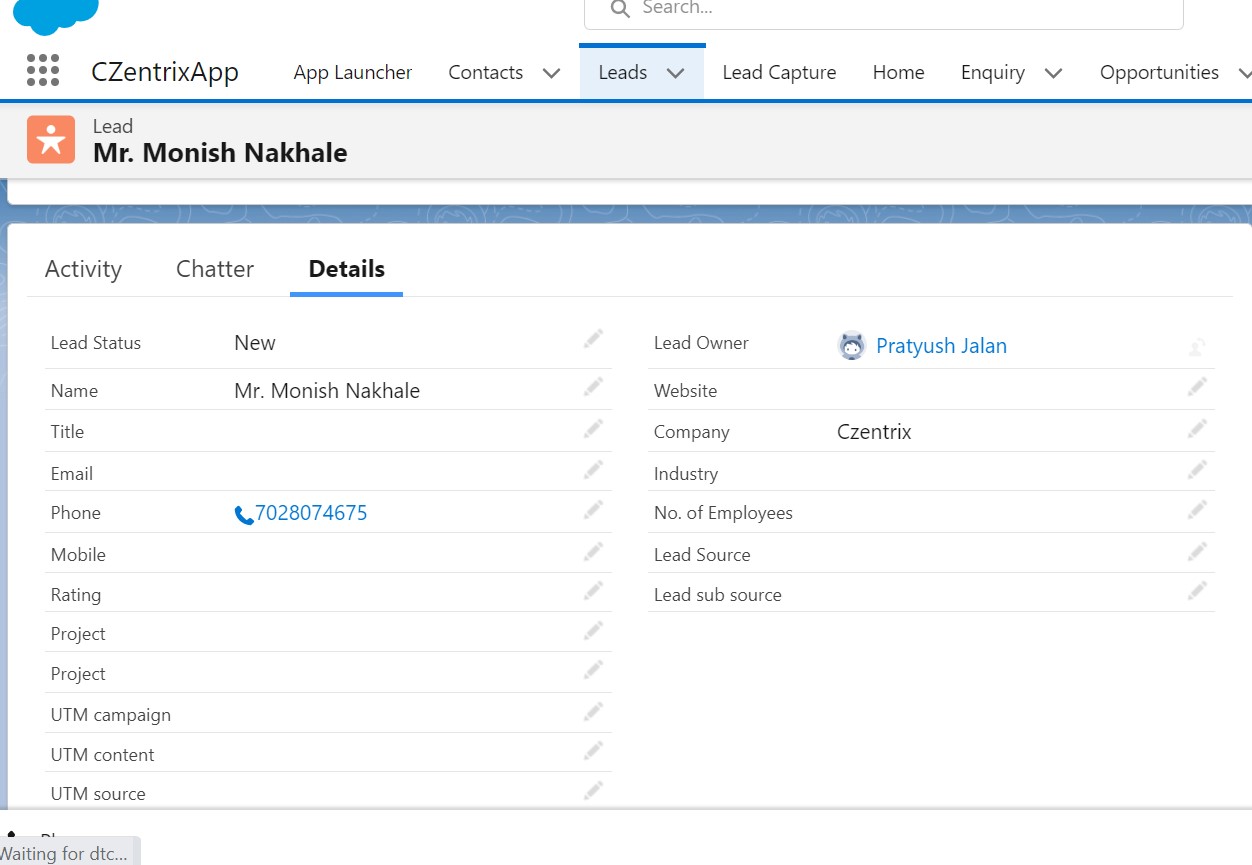Click the phone icon beside 7028074675

pyautogui.click(x=243, y=513)
